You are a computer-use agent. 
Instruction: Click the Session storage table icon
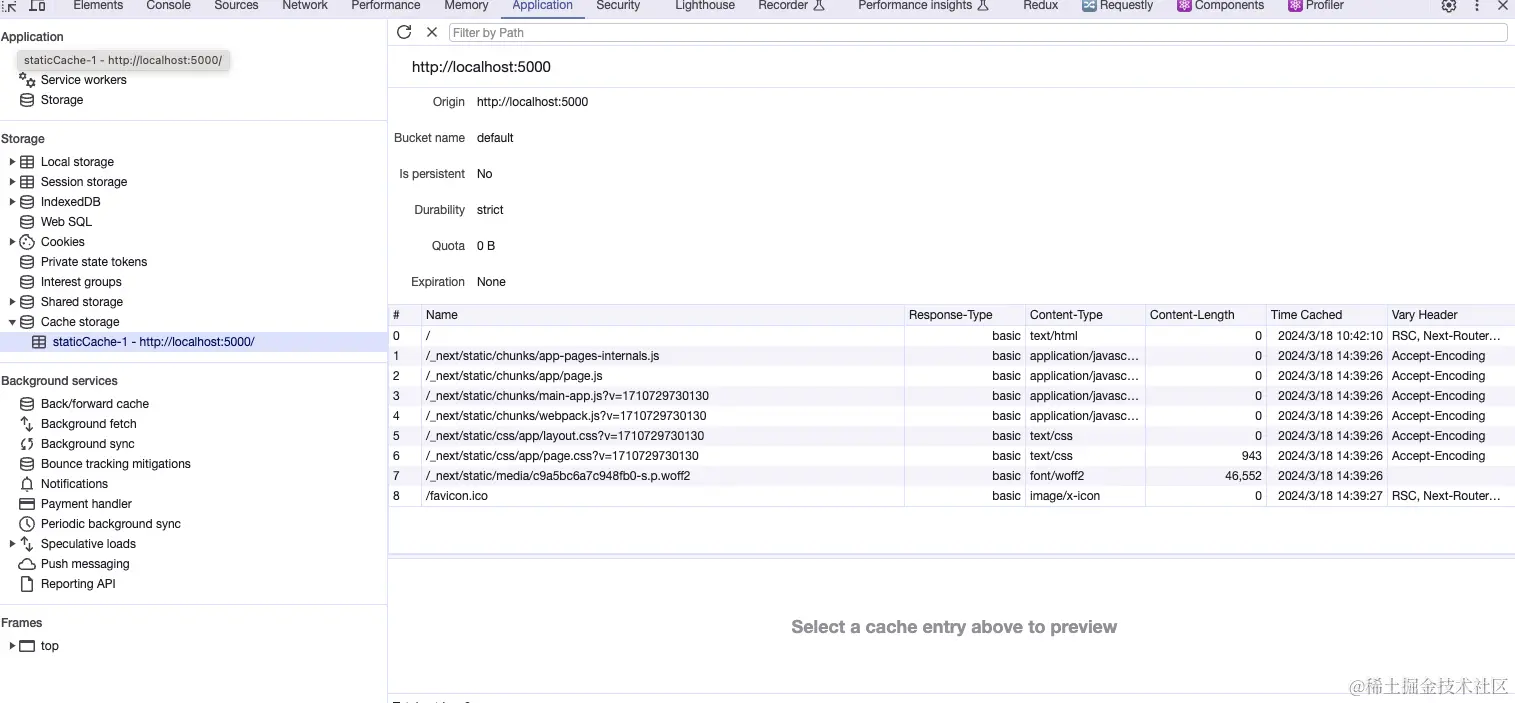(x=27, y=182)
